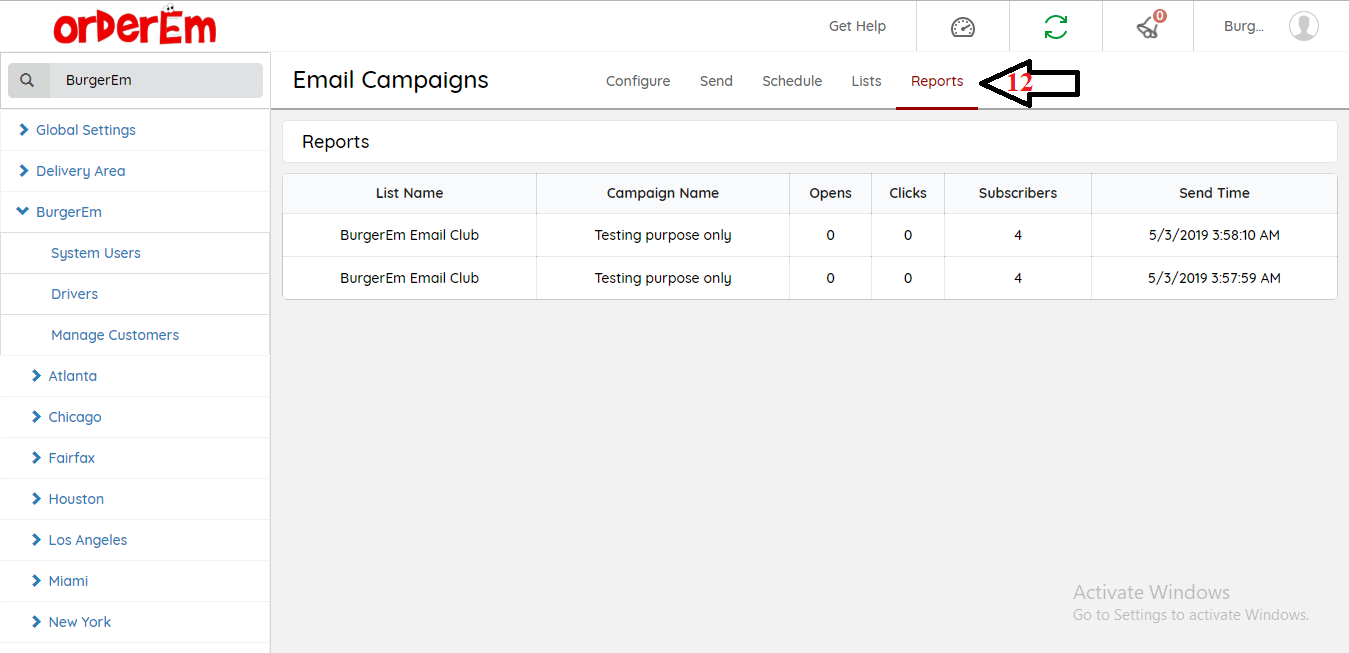
Task: Click the Get Help link
Action: [857, 26]
